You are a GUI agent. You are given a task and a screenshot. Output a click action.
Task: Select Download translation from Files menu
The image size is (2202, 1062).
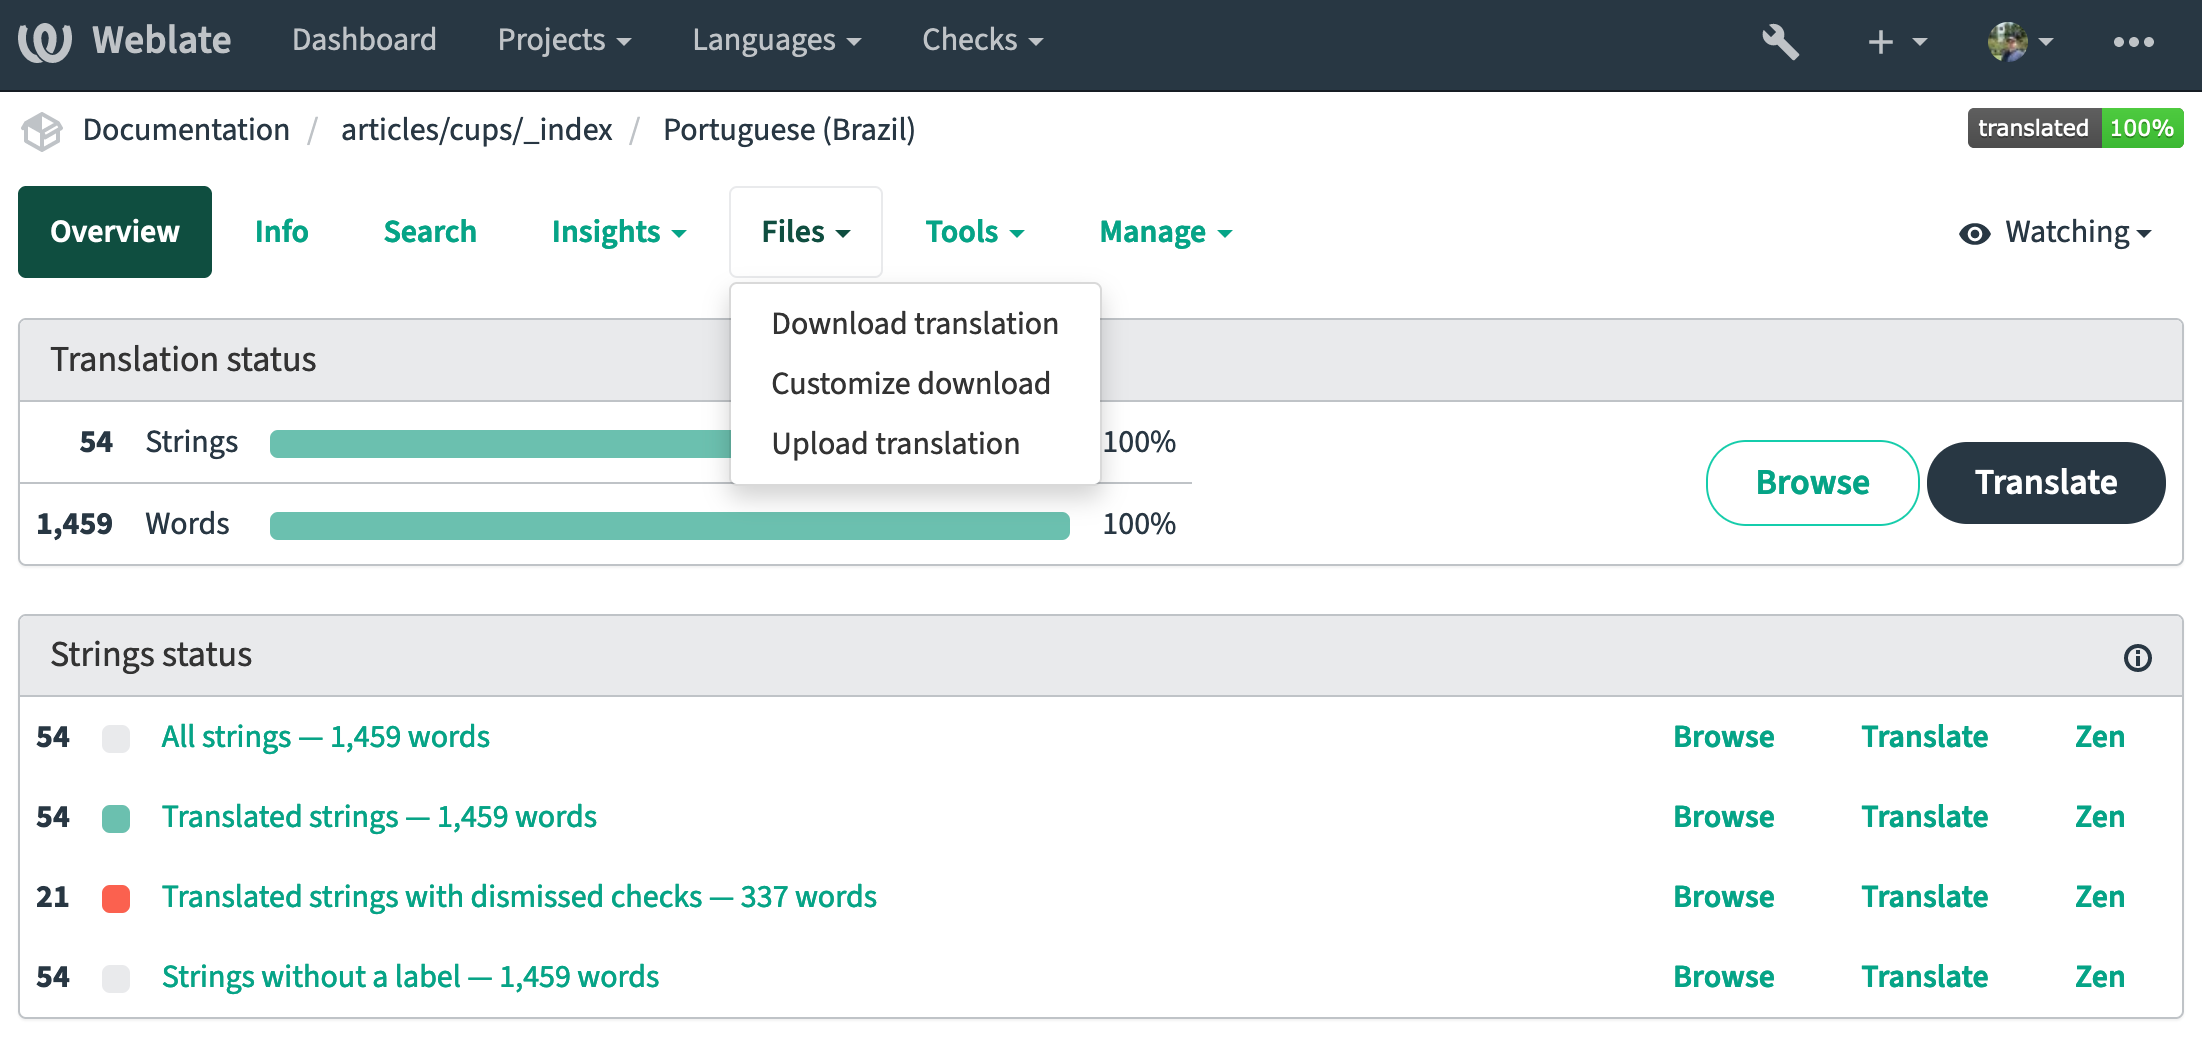914,324
